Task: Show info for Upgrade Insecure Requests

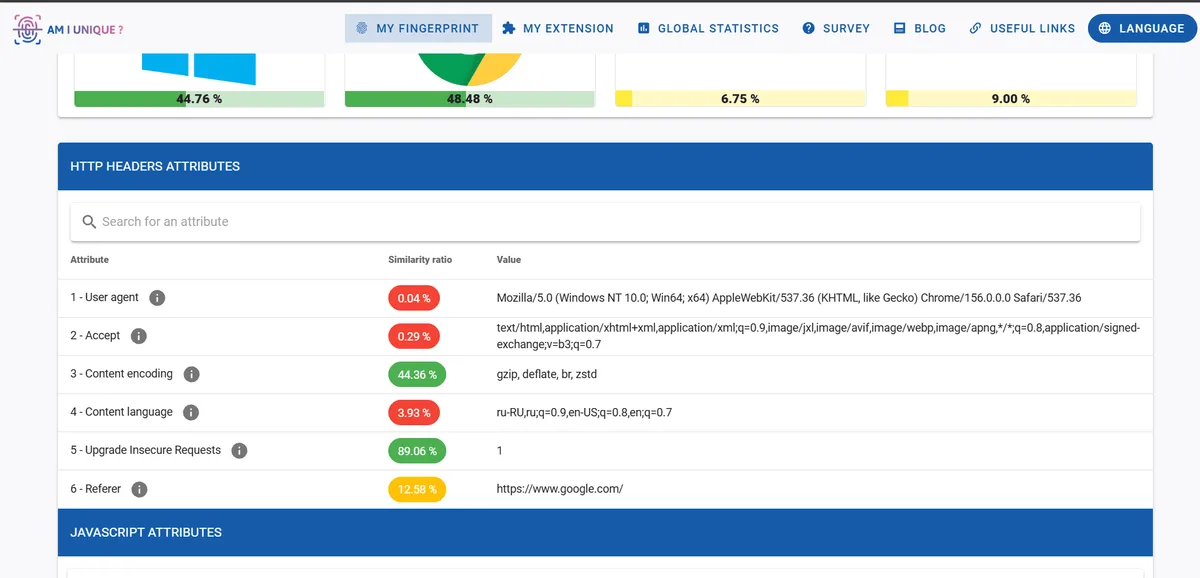Action: tap(239, 450)
